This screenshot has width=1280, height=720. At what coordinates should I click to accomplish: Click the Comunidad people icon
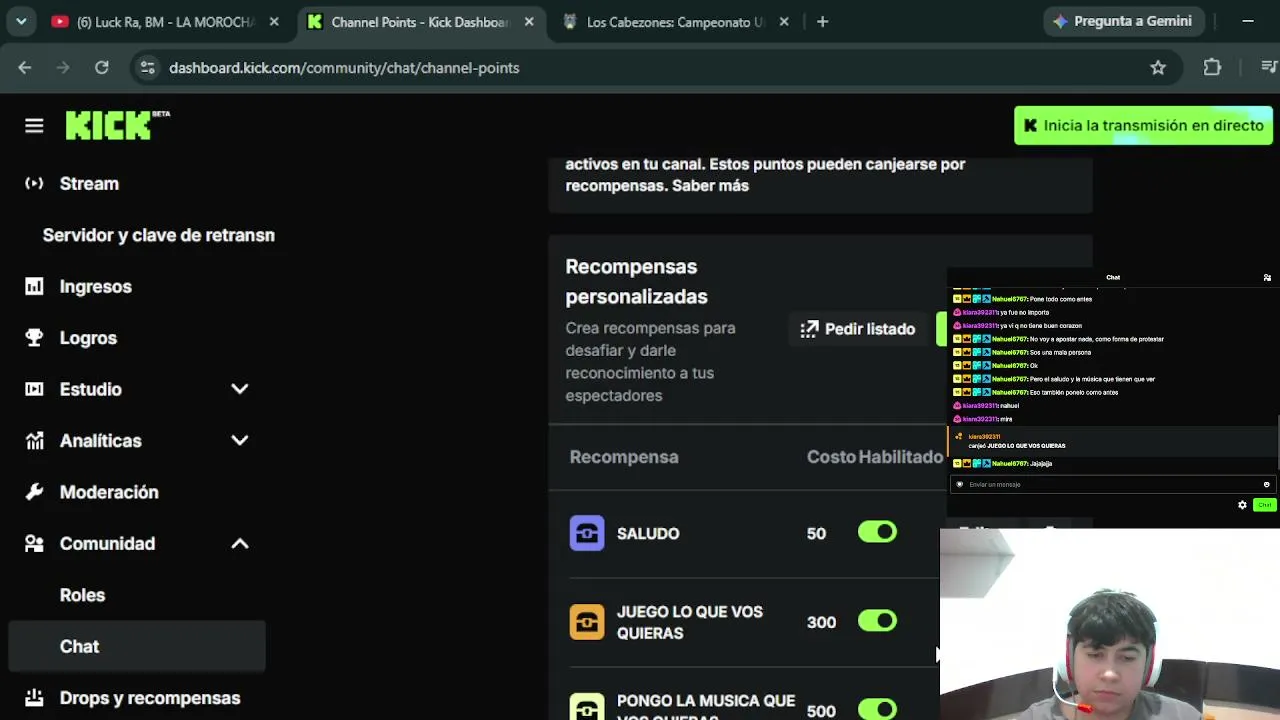point(34,544)
